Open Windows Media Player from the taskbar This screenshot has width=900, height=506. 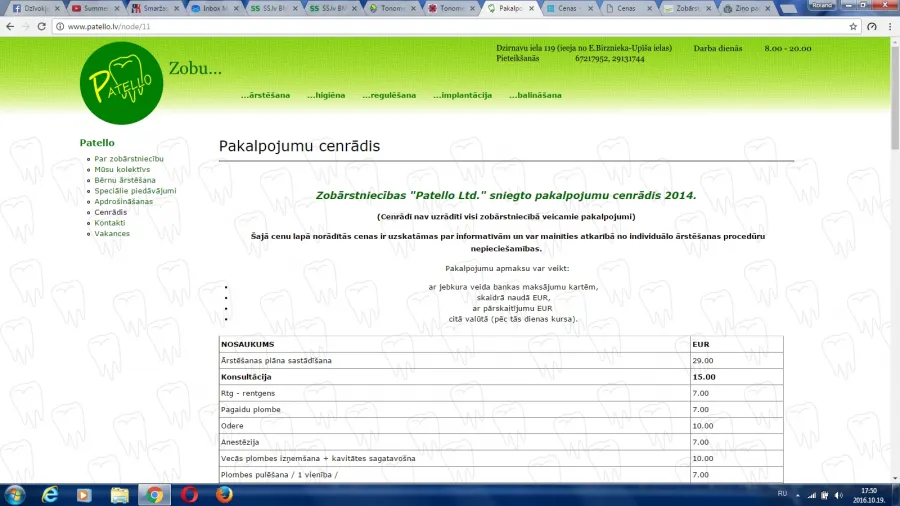click(84, 495)
